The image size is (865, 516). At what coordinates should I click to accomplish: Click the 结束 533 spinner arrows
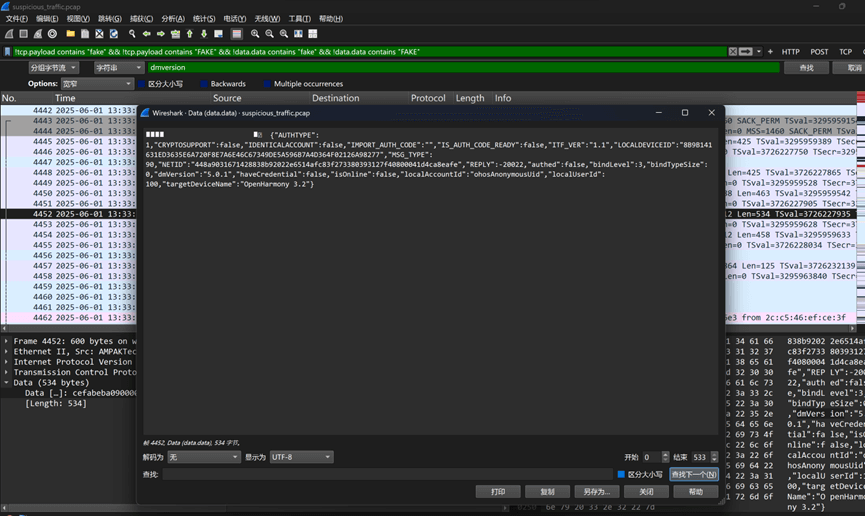(714, 457)
